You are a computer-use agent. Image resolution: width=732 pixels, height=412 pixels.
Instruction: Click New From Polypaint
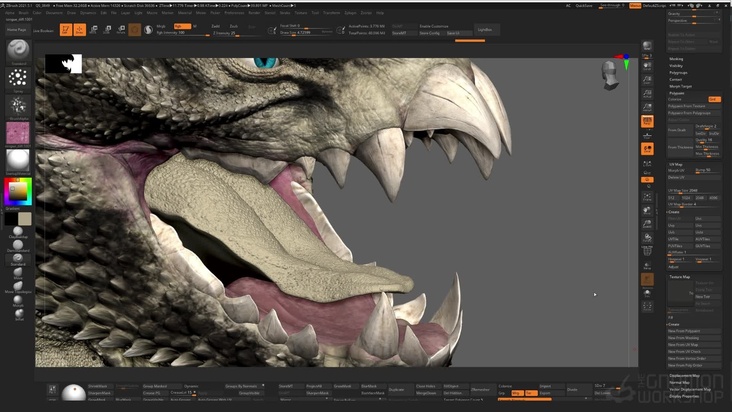coord(694,331)
